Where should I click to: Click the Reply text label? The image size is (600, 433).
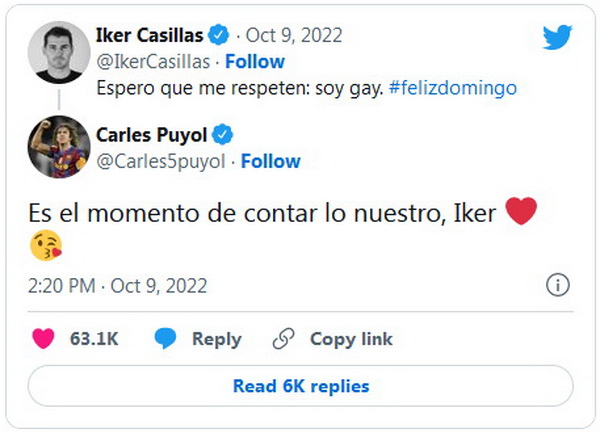point(216,339)
